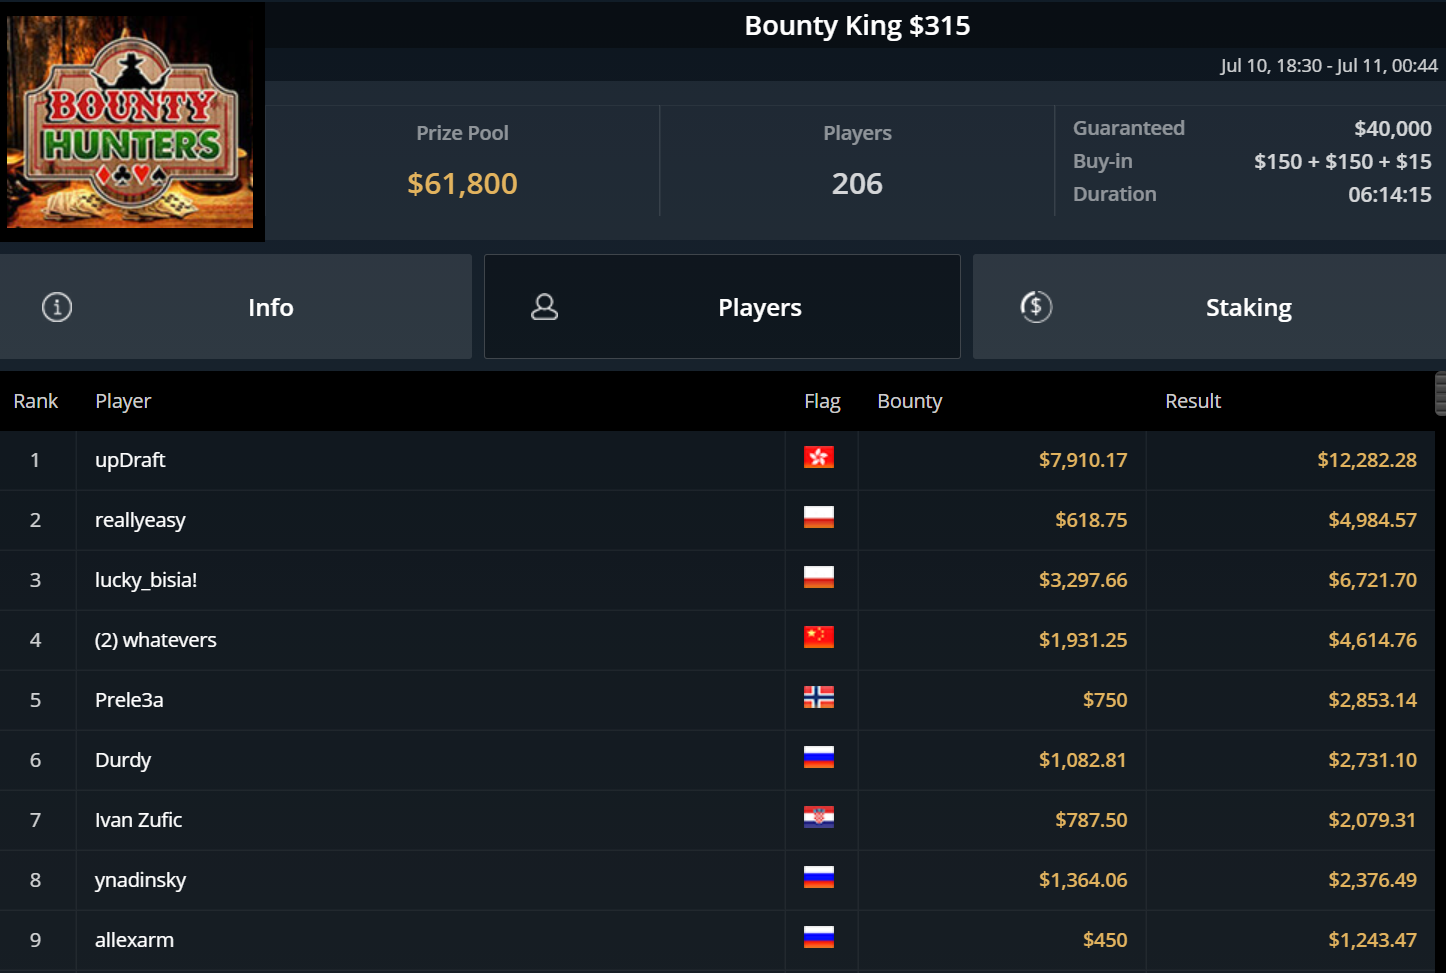Click the Russia flag beside Durdy
1446x973 pixels.
(818, 758)
